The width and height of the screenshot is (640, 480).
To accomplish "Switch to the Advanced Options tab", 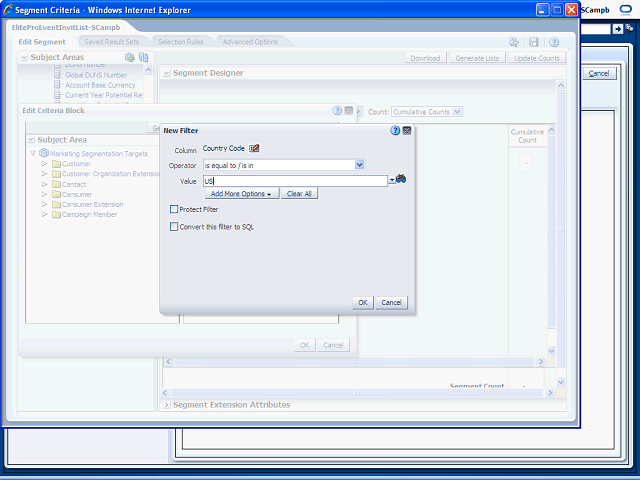I will point(250,42).
